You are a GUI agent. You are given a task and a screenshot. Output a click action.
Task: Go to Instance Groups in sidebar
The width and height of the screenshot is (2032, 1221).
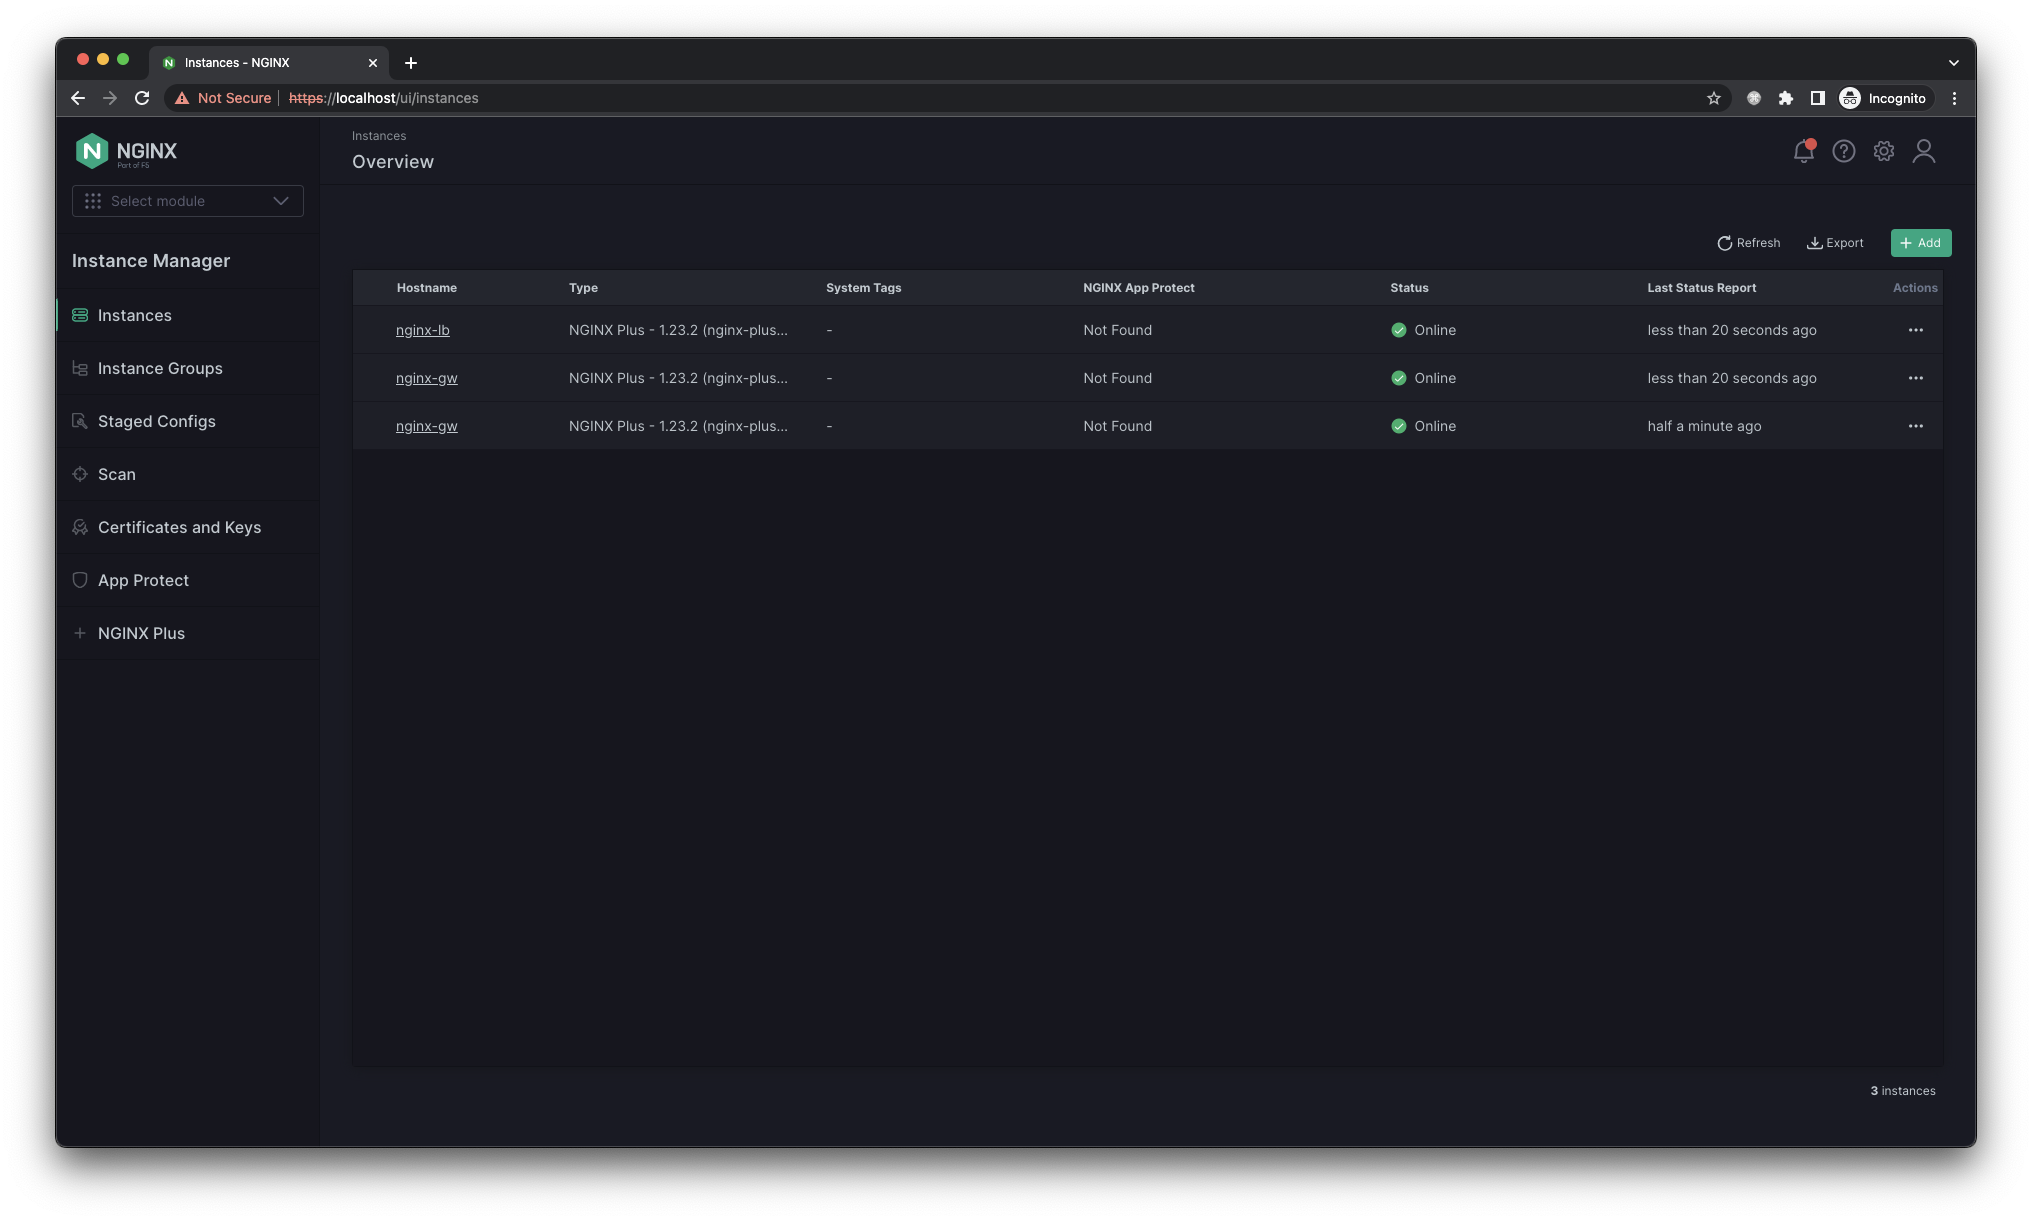160,368
